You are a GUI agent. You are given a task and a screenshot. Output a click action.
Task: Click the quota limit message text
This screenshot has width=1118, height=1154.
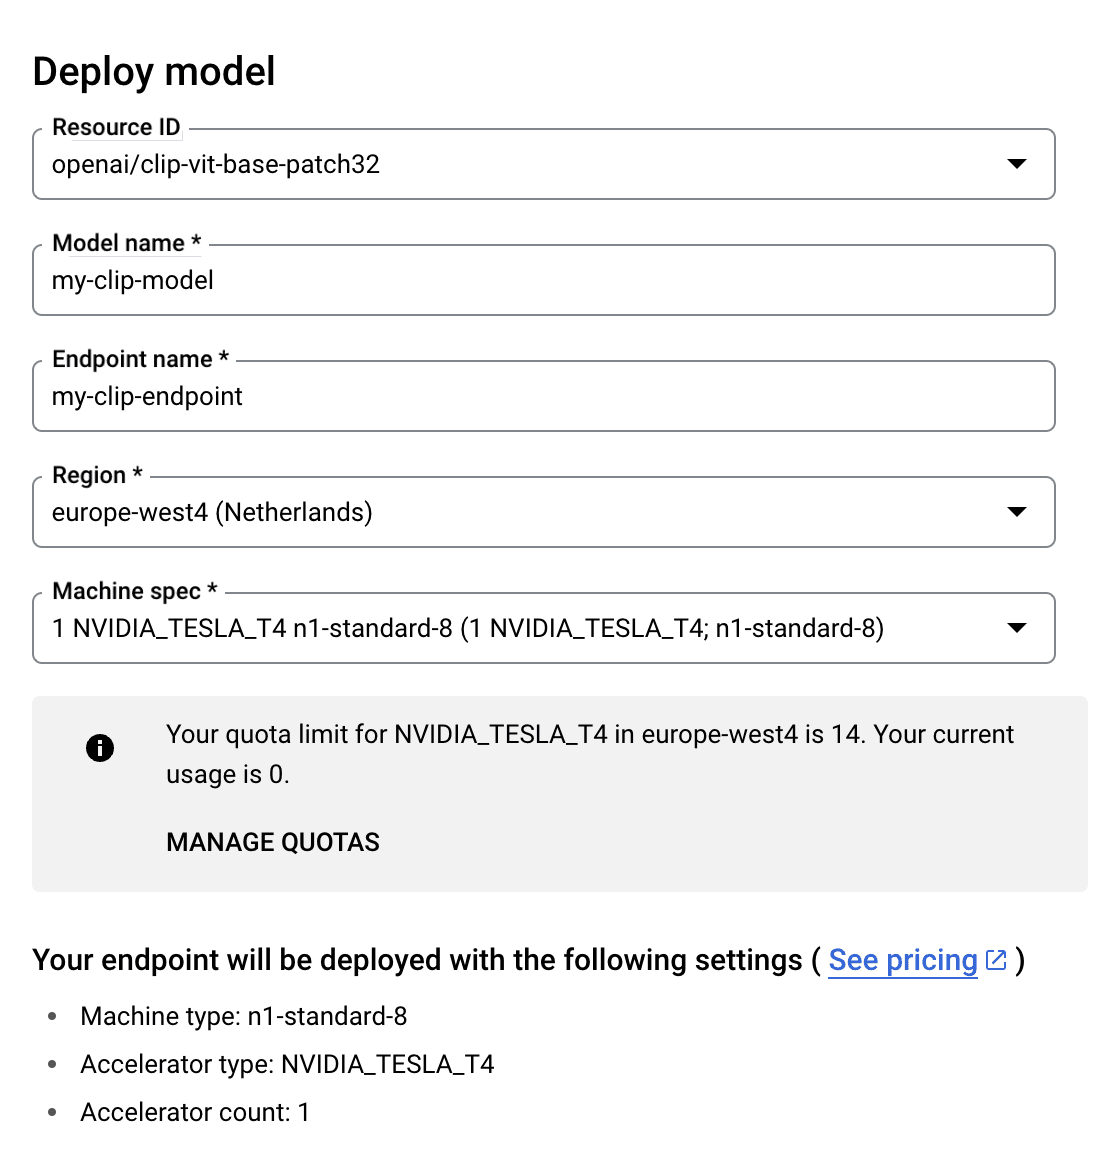coord(590,754)
